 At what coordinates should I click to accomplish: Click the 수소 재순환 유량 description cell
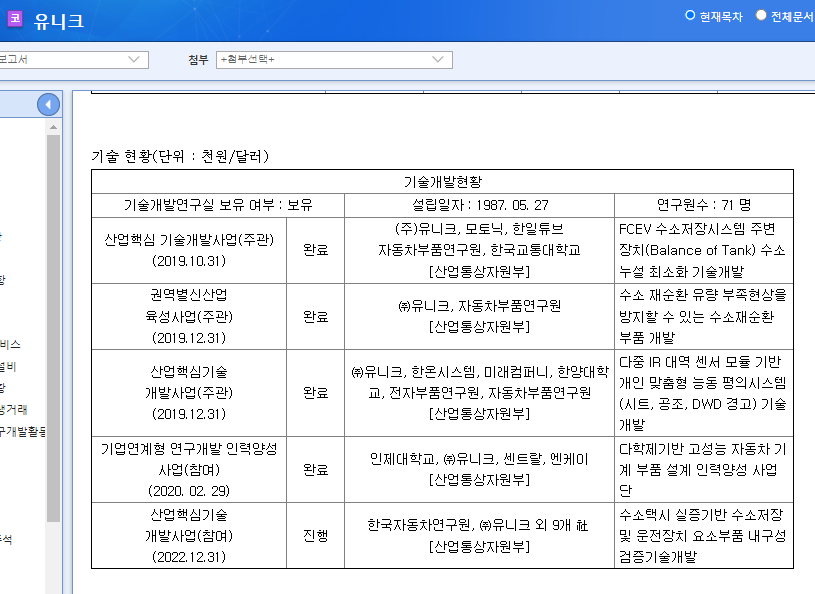click(704, 316)
